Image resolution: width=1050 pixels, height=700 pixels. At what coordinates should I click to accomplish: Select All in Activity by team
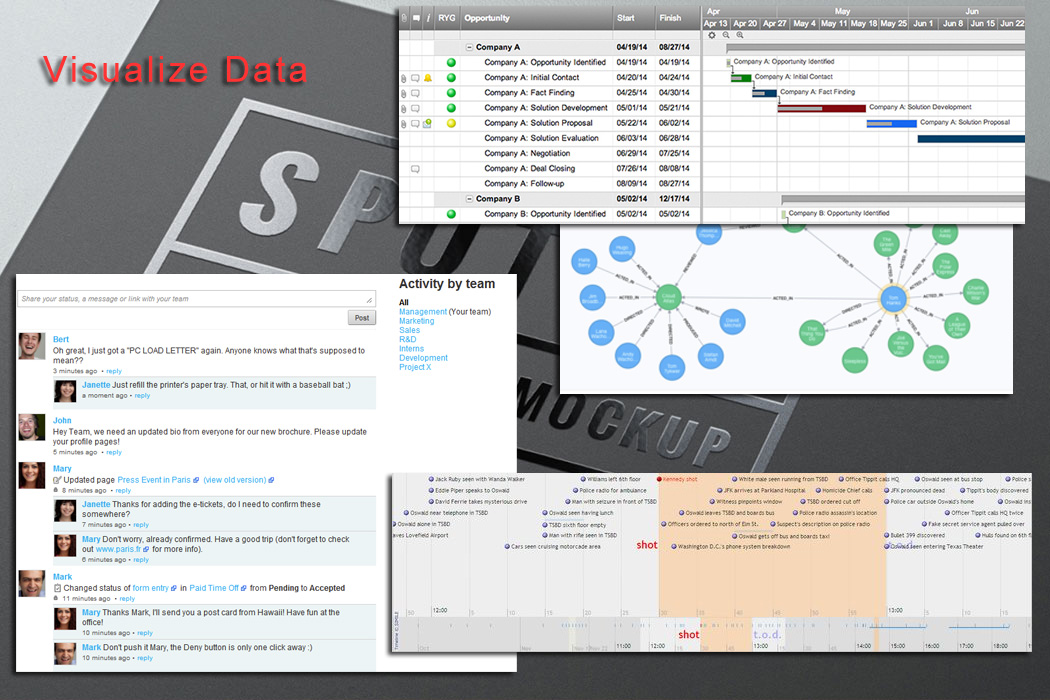(x=404, y=302)
